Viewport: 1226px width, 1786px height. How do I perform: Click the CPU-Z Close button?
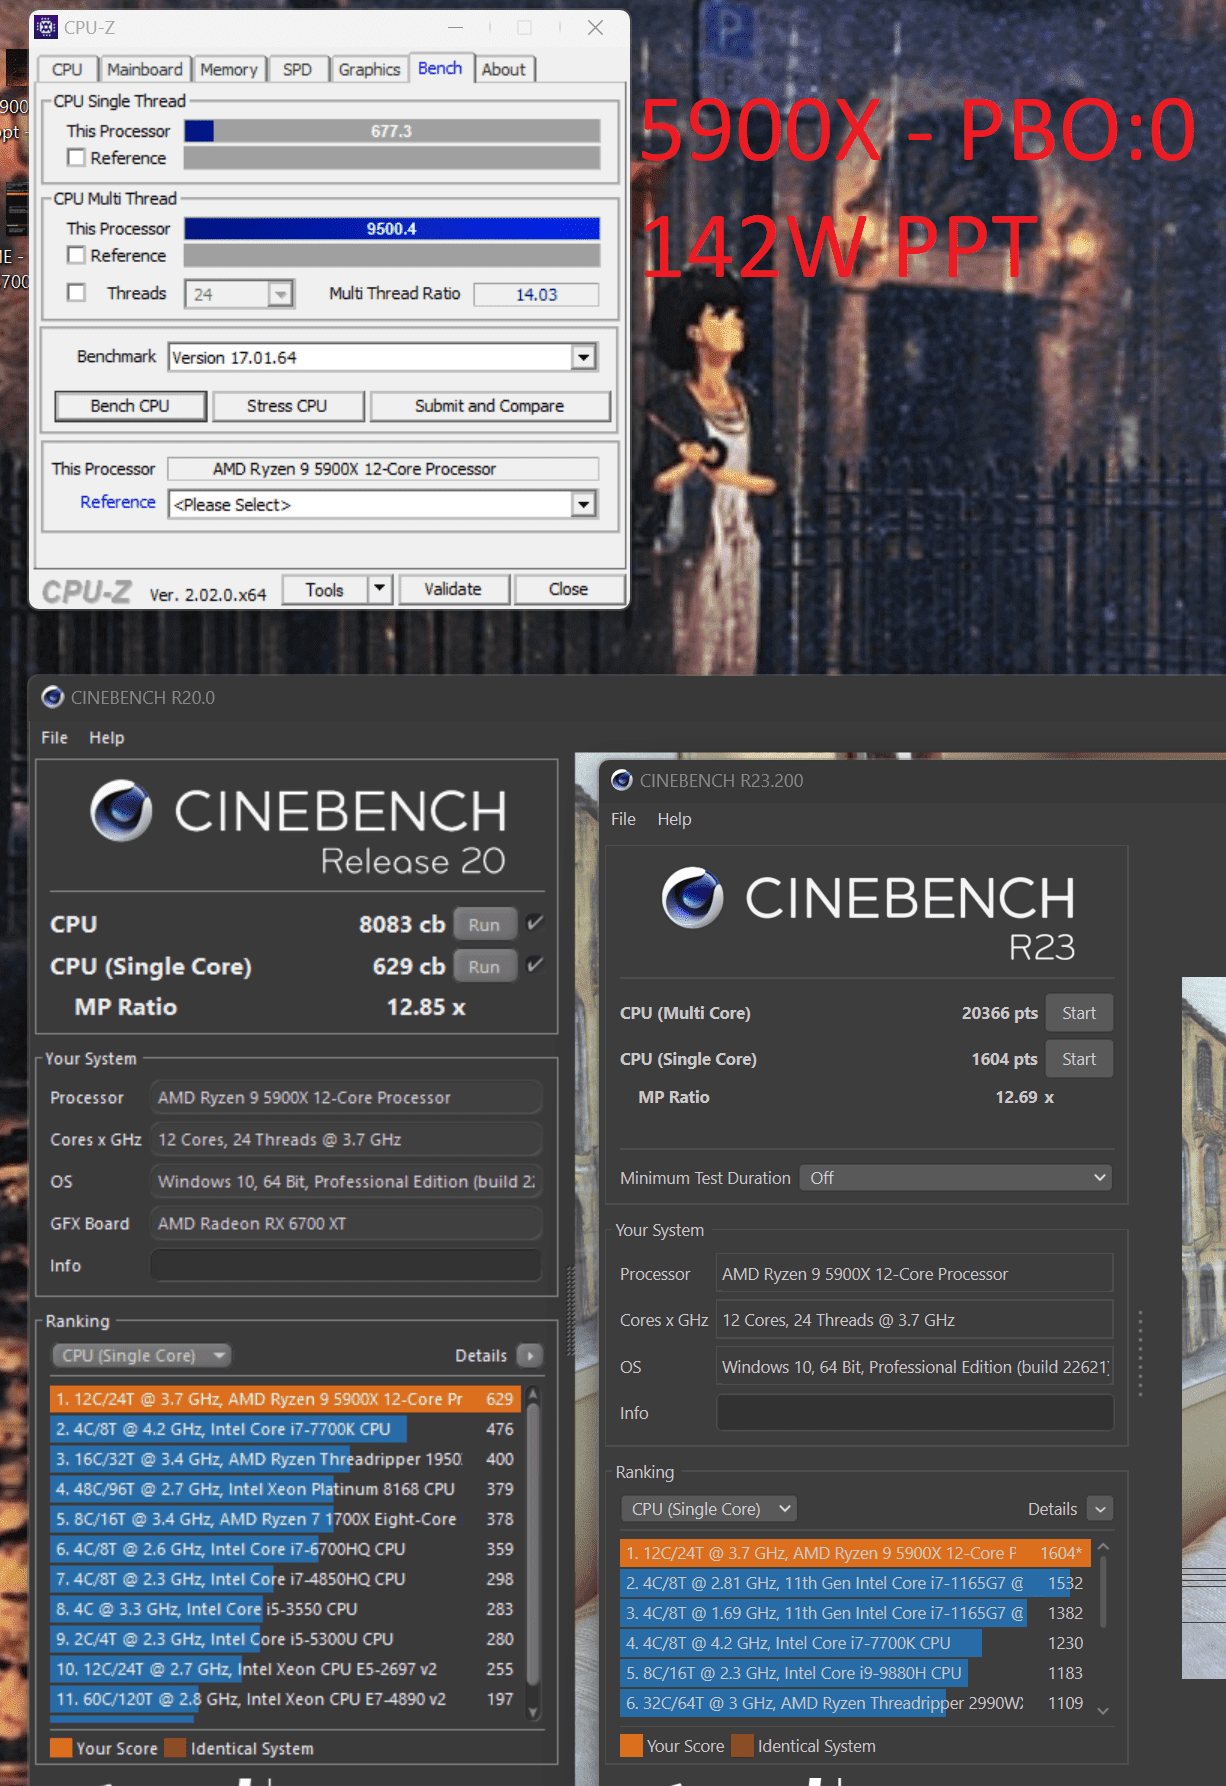click(568, 589)
